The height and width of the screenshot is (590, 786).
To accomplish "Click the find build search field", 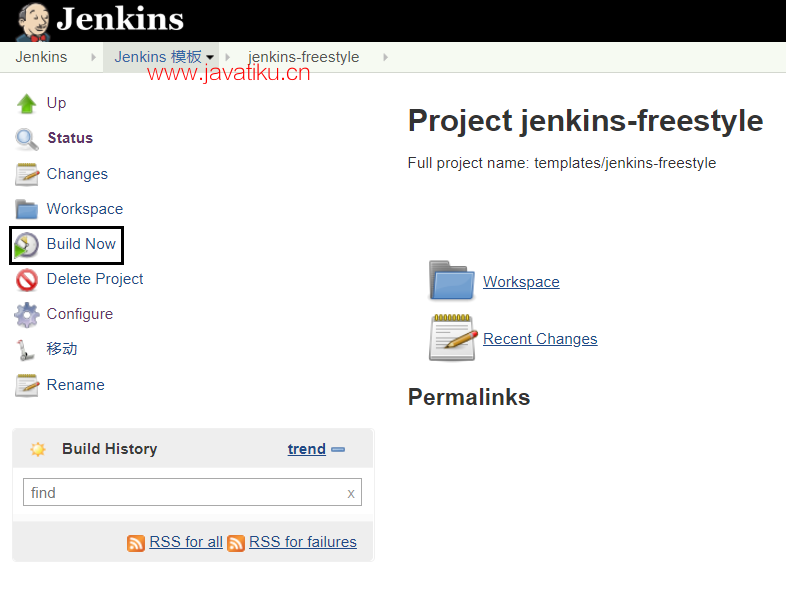I will tap(192, 492).
